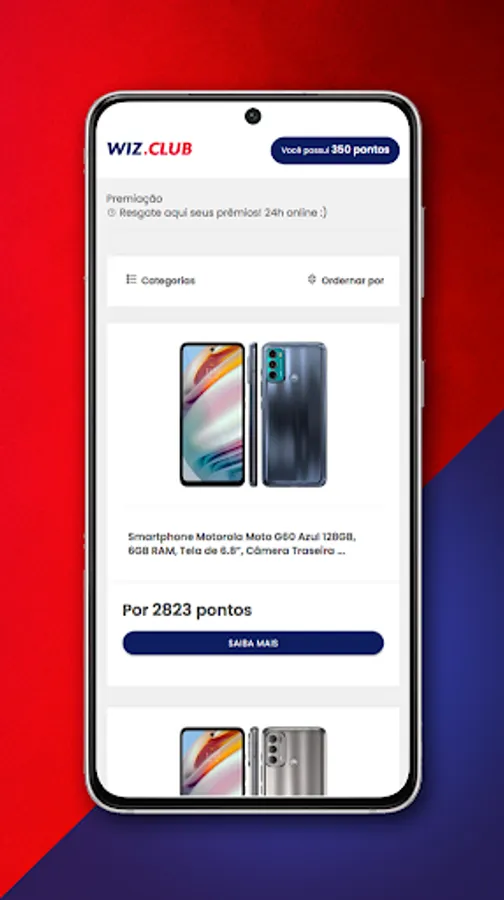Tap the blue phone's rear camera module
504x900 pixels.
point(274,364)
